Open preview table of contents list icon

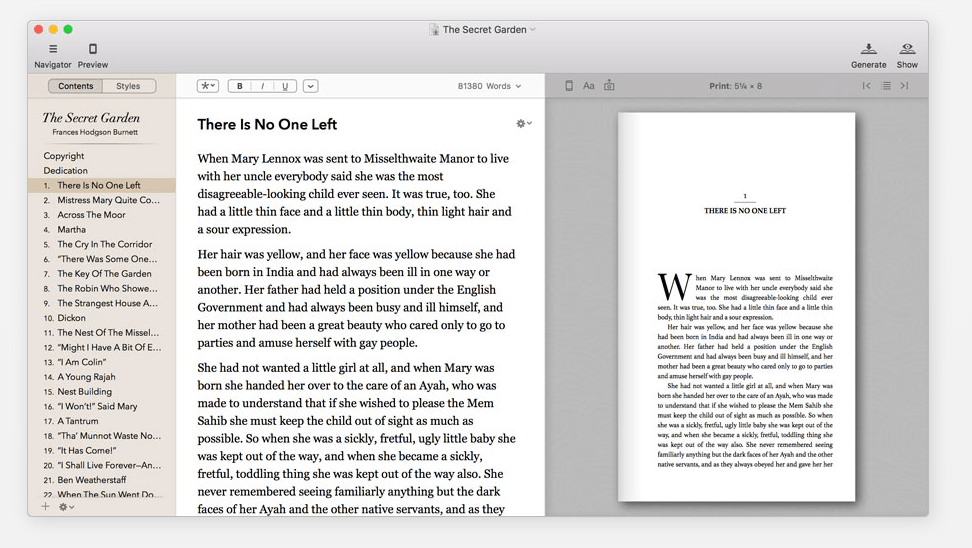(886, 86)
